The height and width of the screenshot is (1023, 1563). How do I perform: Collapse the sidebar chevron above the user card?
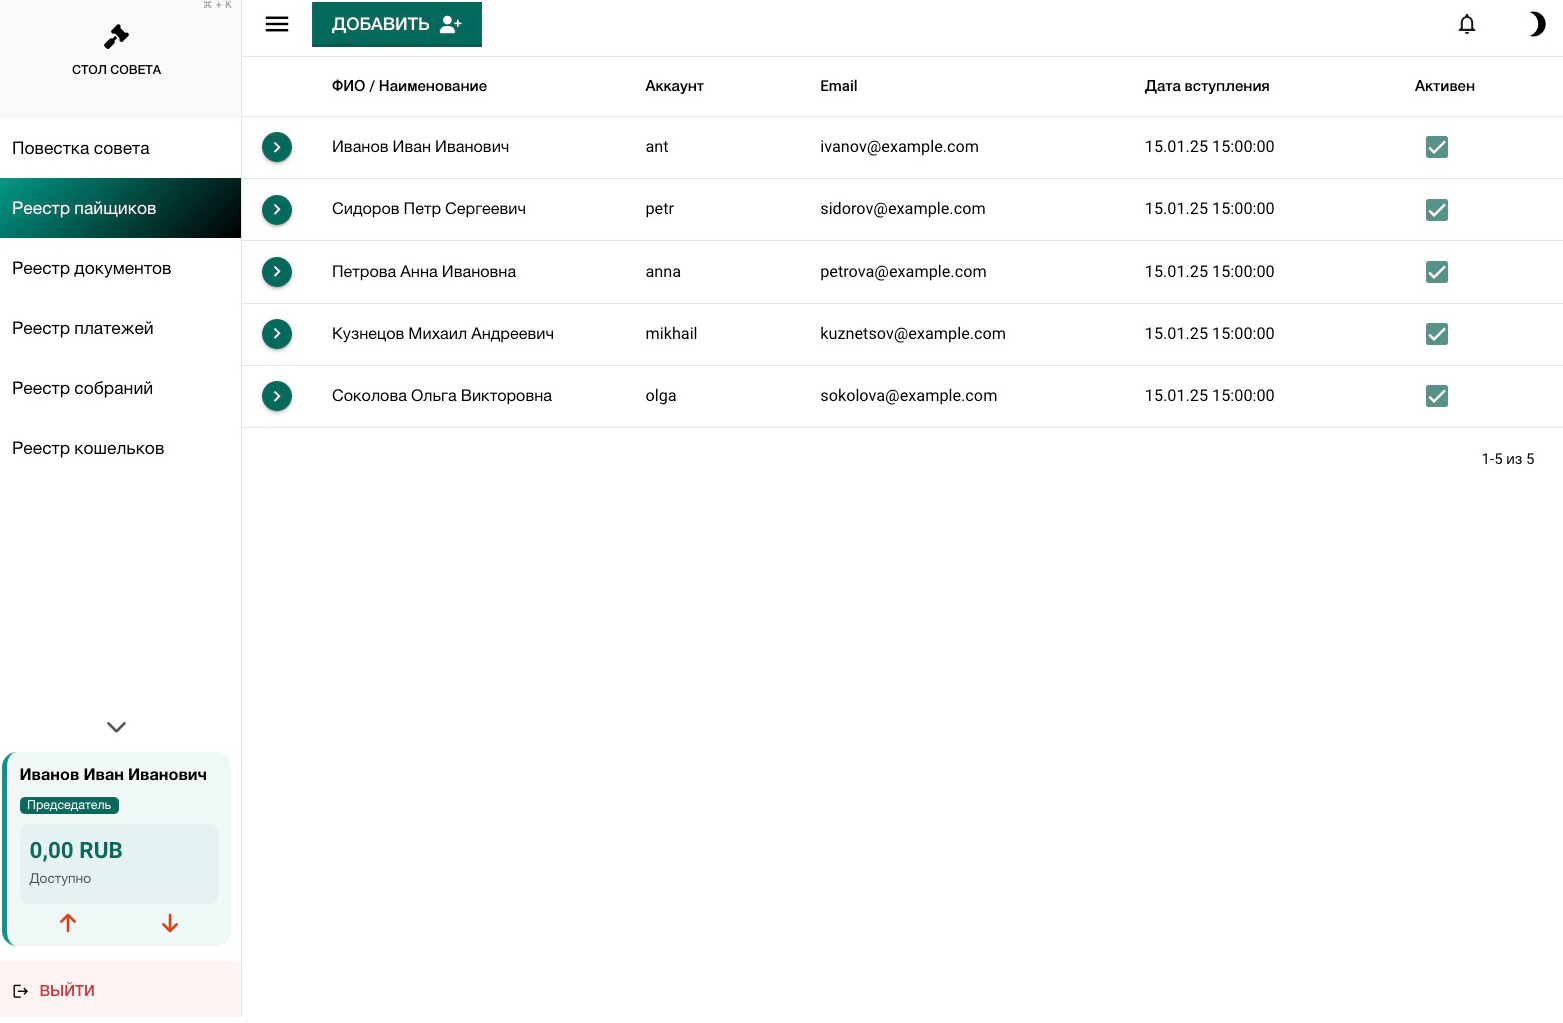pyautogui.click(x=116, y=727)
